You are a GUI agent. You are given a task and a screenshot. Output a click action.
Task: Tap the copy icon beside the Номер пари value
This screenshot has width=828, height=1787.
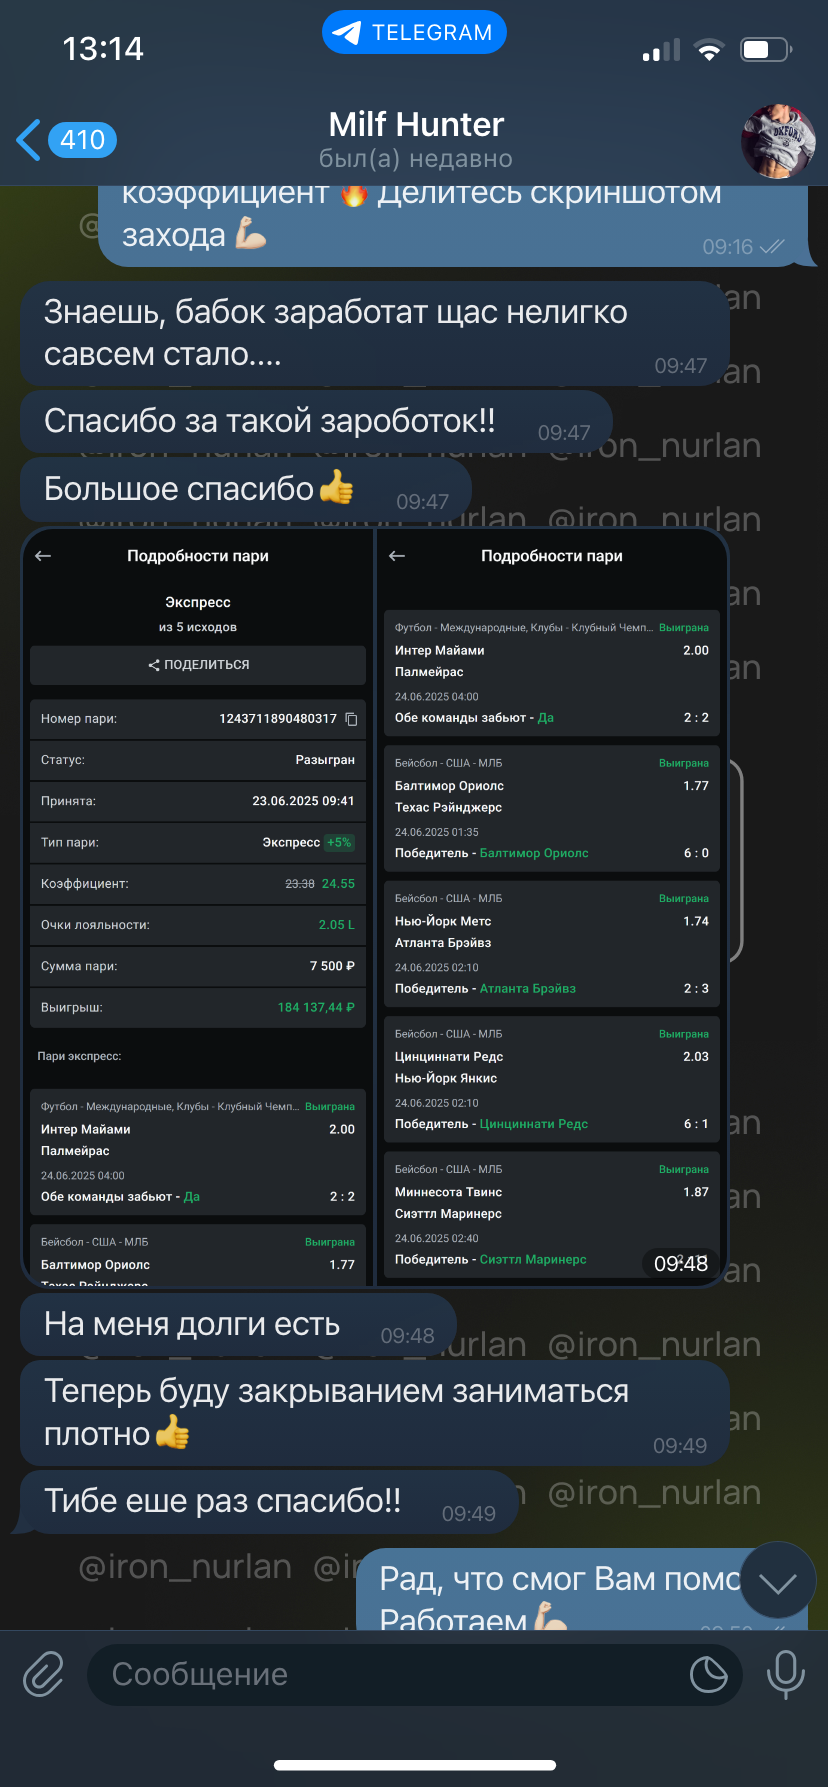point(351,719)
